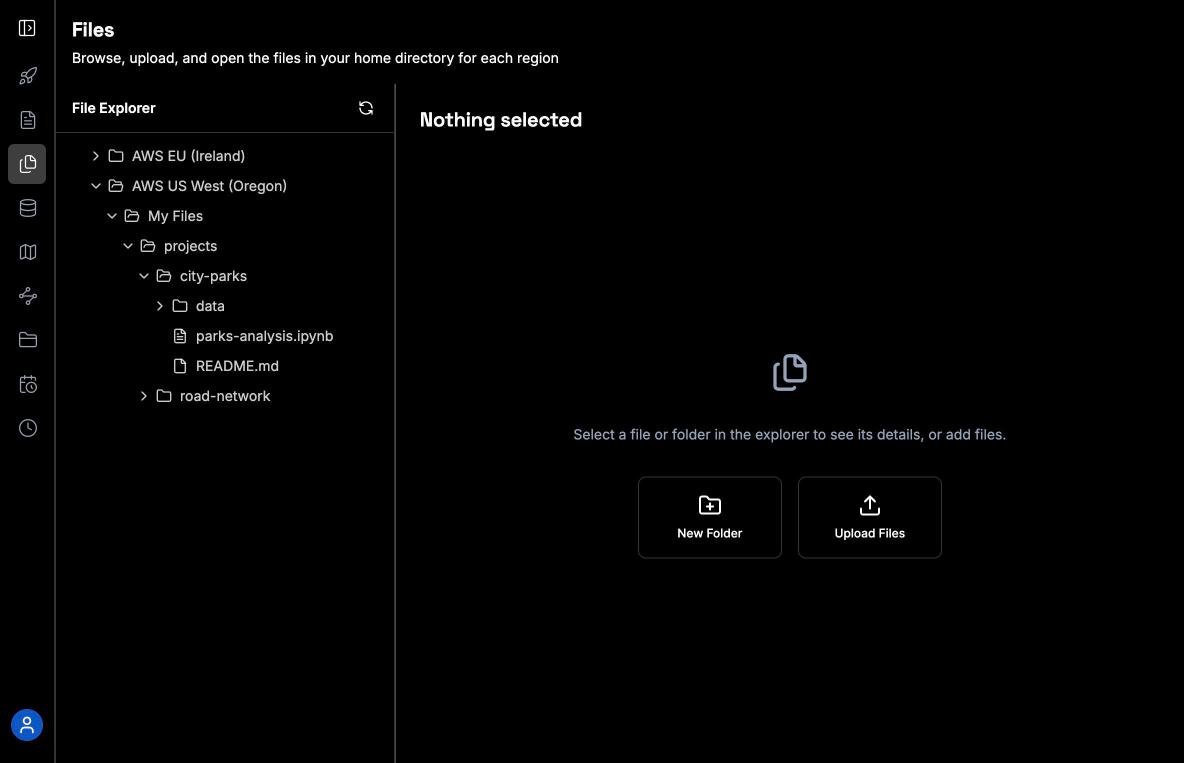Collapse the My Files chevron
Screen dimensions: 1184x763
tap(111, 216)
